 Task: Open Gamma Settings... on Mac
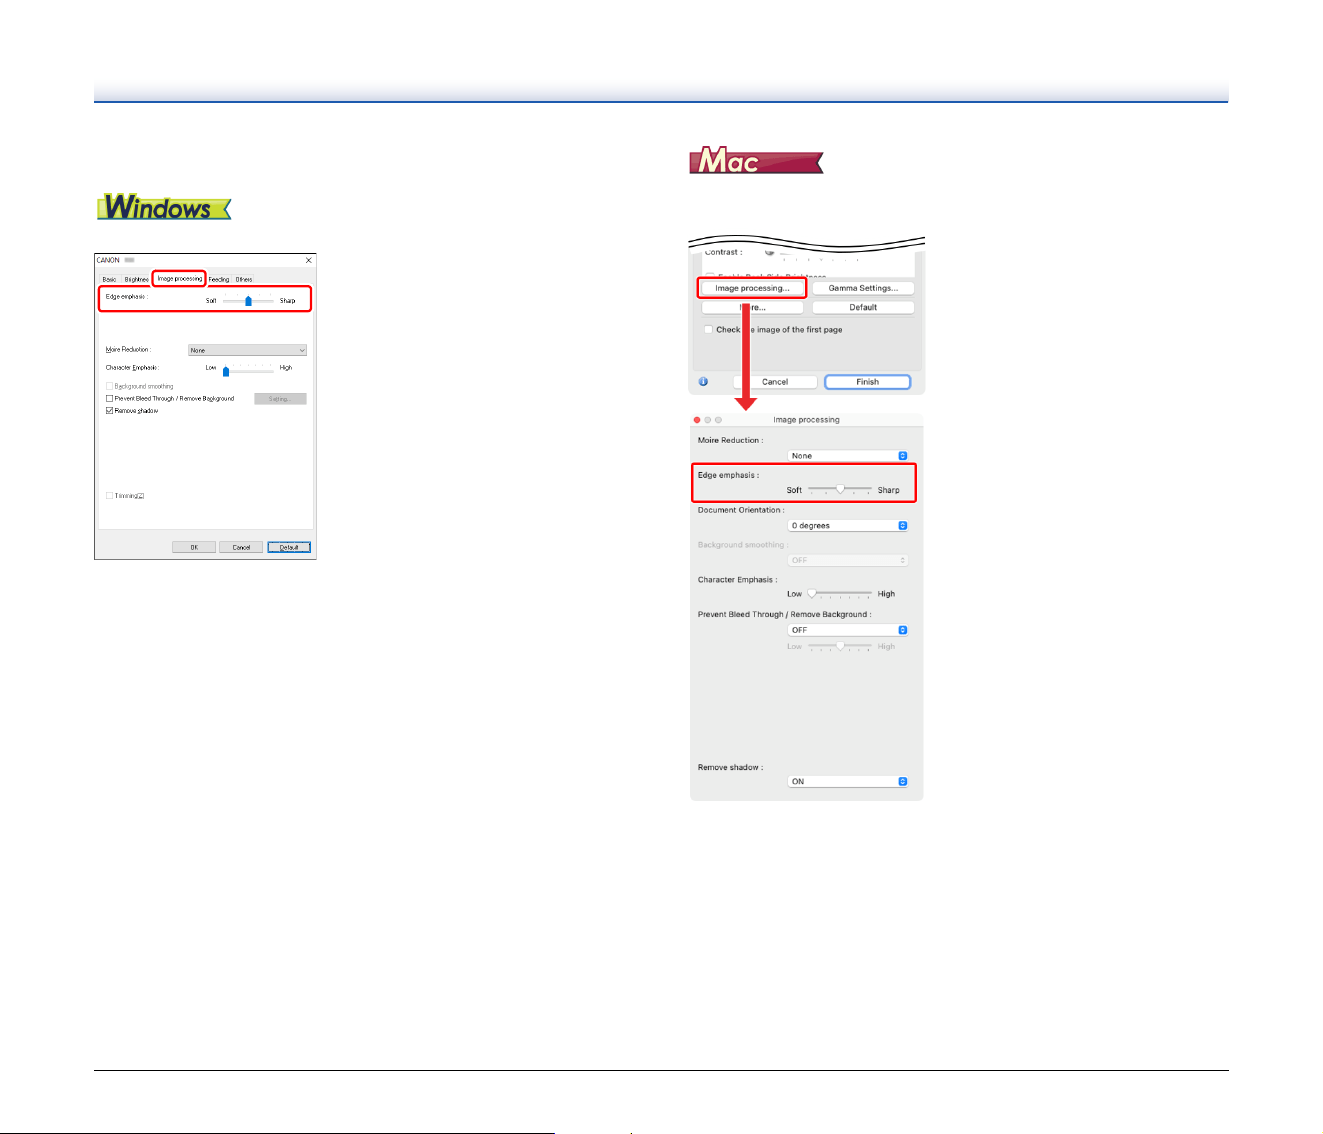(863, 288)
